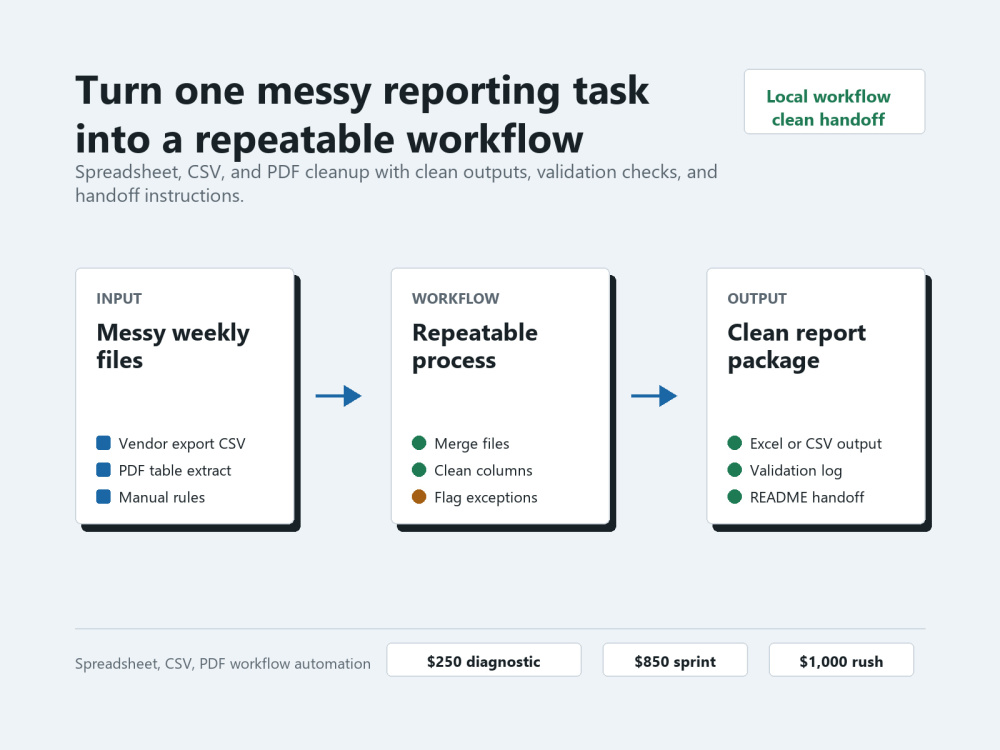Click the README handoff text
The image size is (1000, 750).
tap(807, 497)
